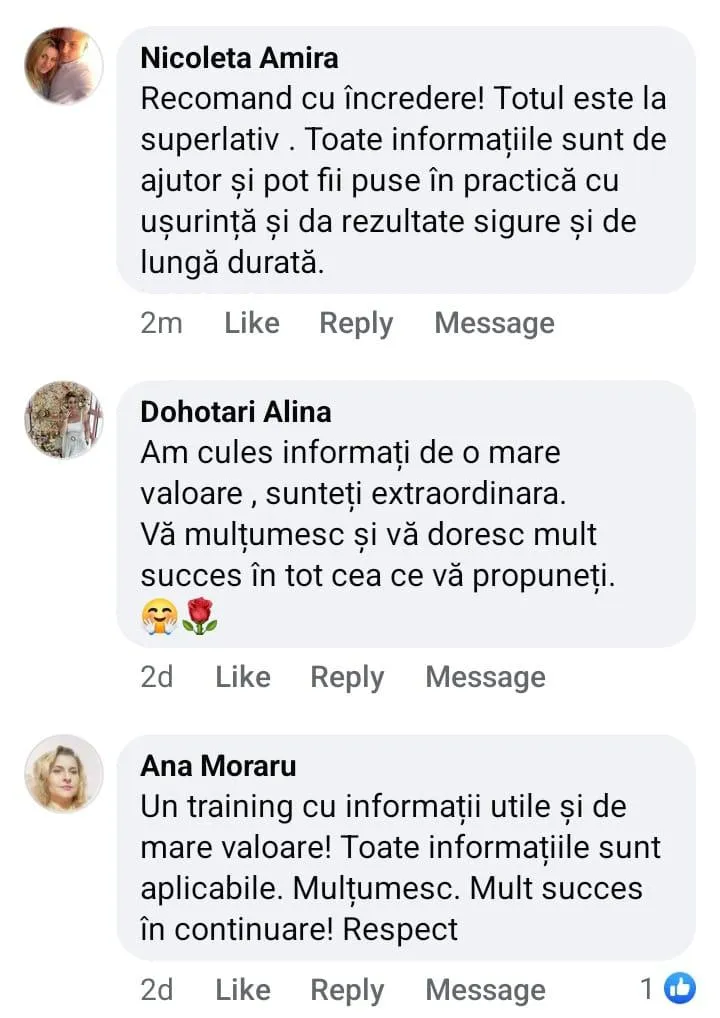720x1018 pixels.
Task: Message Nicoleta Amira from her comment
Action: click(x=494, y=324)
